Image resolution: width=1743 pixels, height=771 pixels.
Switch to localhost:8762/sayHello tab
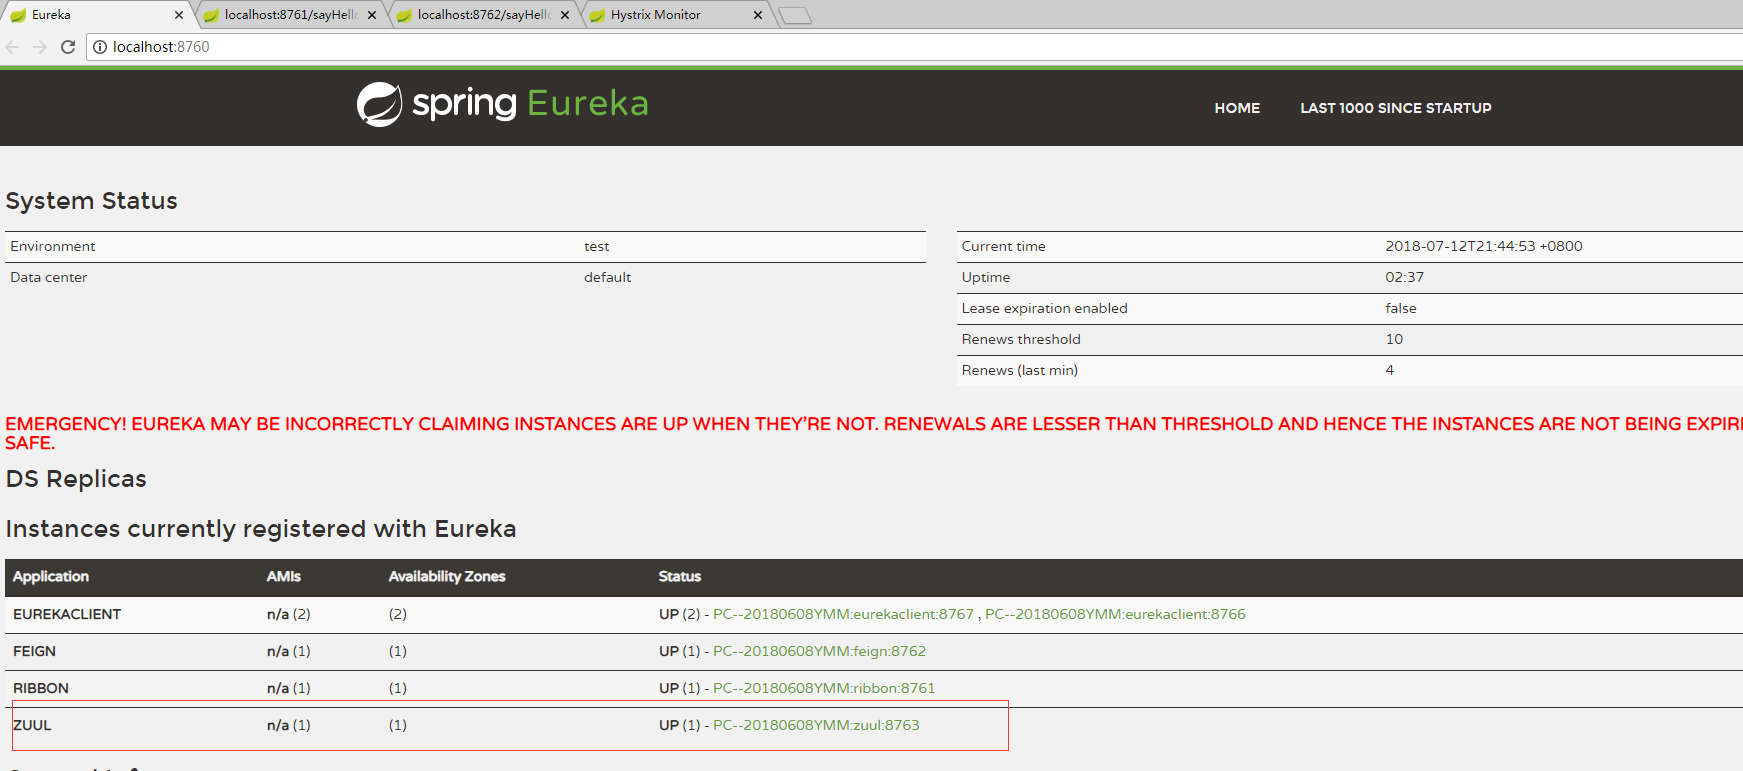[x=483, y=15]
